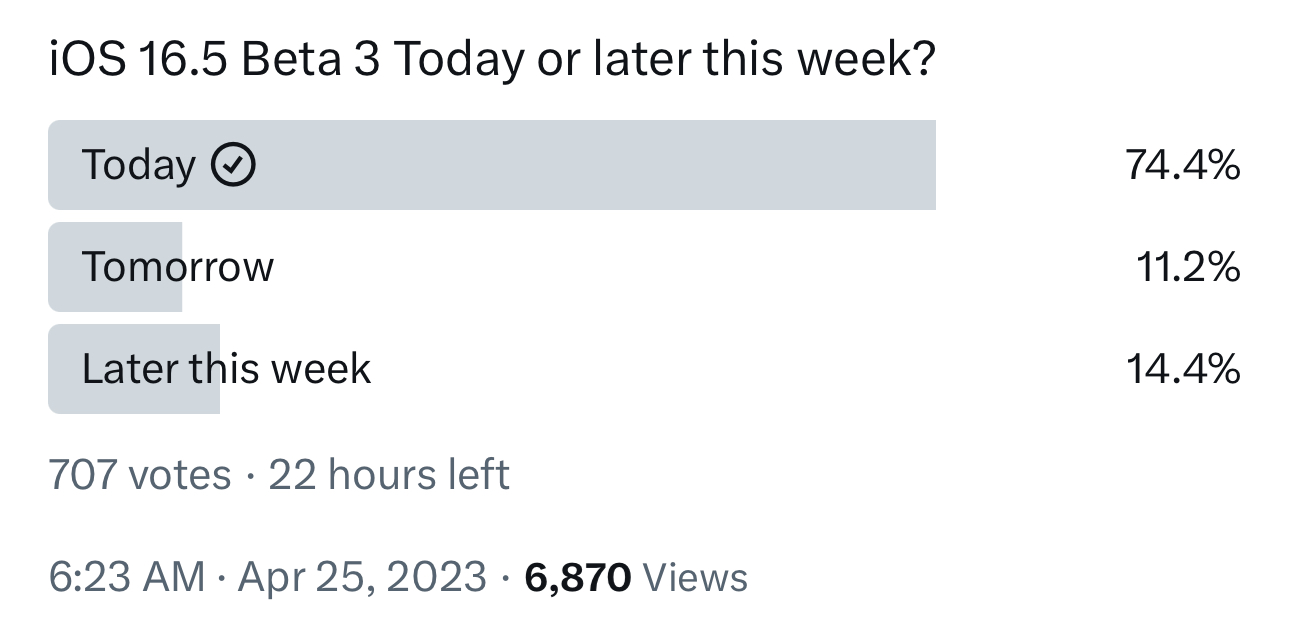Click the 14.4% result percentage
Viewport: 1290px width, 629px height.
pyautogui.click(x=1183, y=369)
